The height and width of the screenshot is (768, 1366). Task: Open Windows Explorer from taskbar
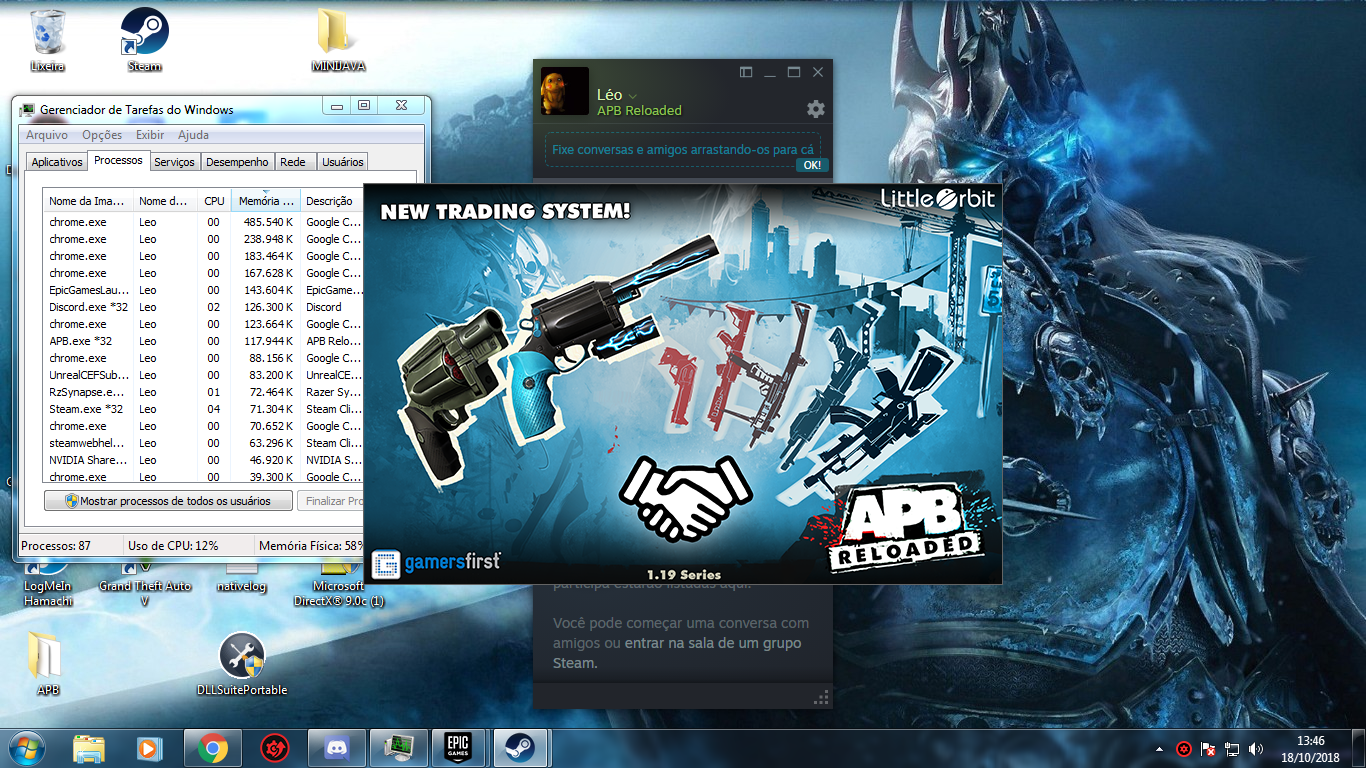click(x=89, y=748)
